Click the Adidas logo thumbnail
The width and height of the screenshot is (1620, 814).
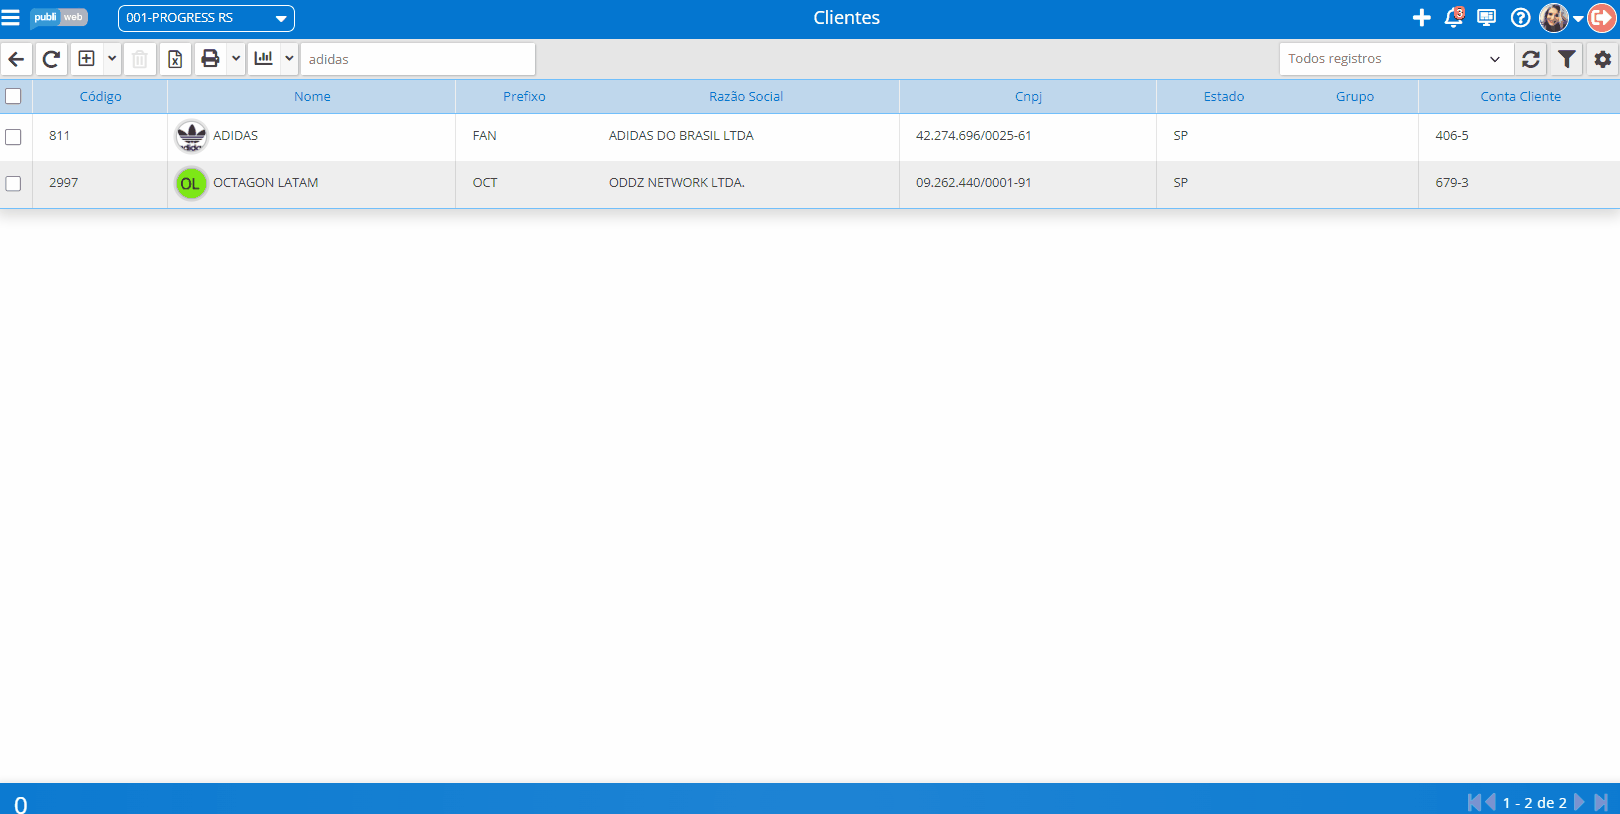(191, 136)
